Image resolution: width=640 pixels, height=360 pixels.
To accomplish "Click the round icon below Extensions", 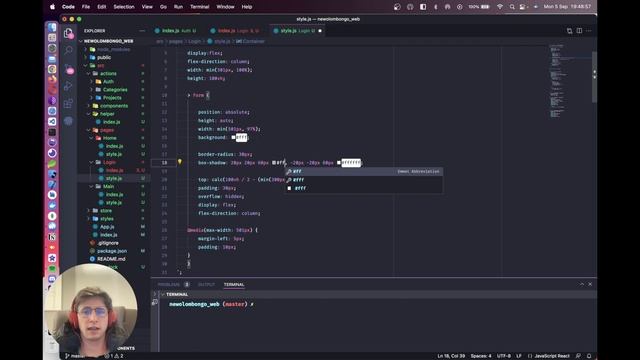I will point(68,121).
